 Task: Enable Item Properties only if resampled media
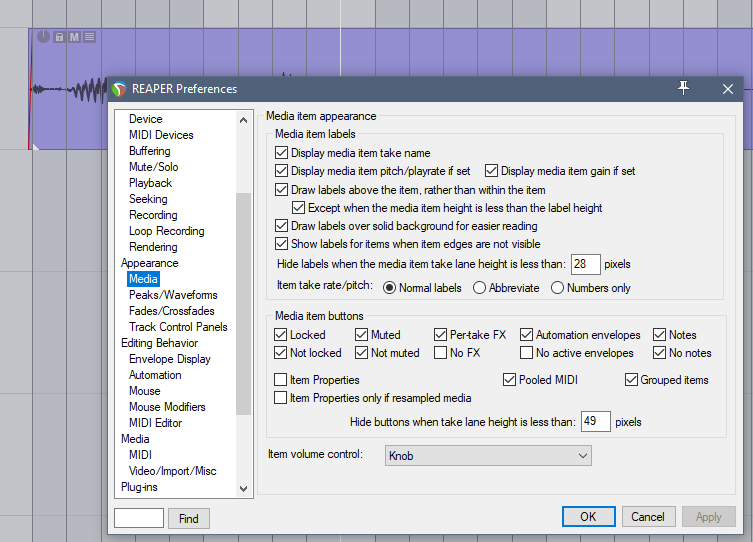pos(280,398)
